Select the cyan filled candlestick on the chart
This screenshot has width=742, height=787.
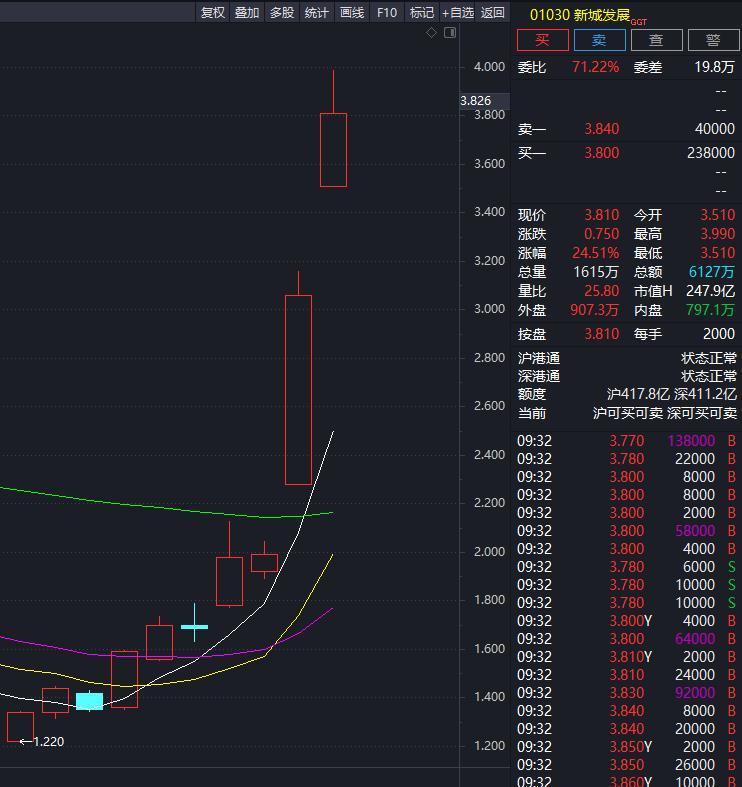[x=89, y=701]
